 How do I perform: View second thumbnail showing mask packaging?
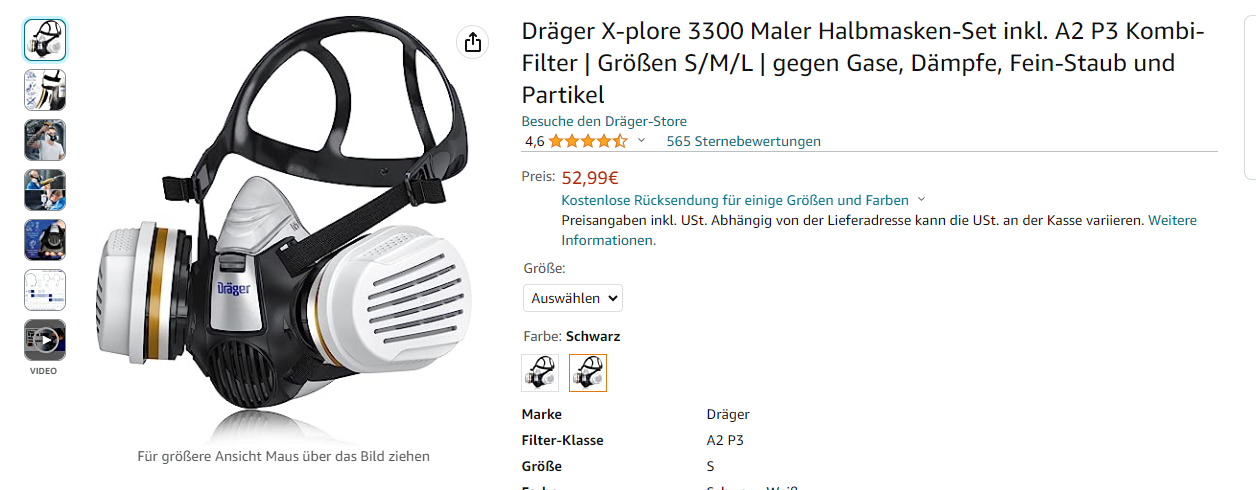(x=45, y=90)
